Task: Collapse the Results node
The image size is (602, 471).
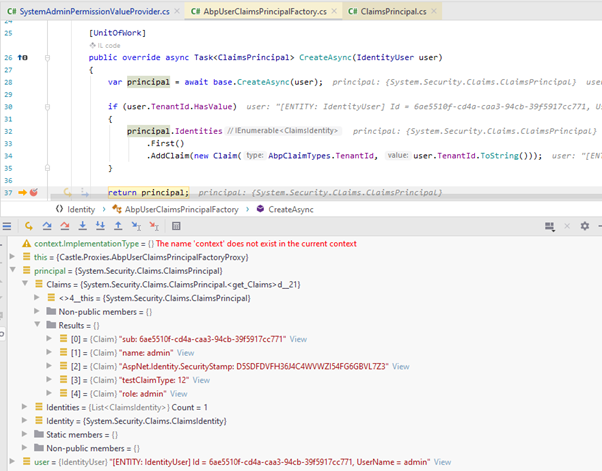Action: [37, 325]
